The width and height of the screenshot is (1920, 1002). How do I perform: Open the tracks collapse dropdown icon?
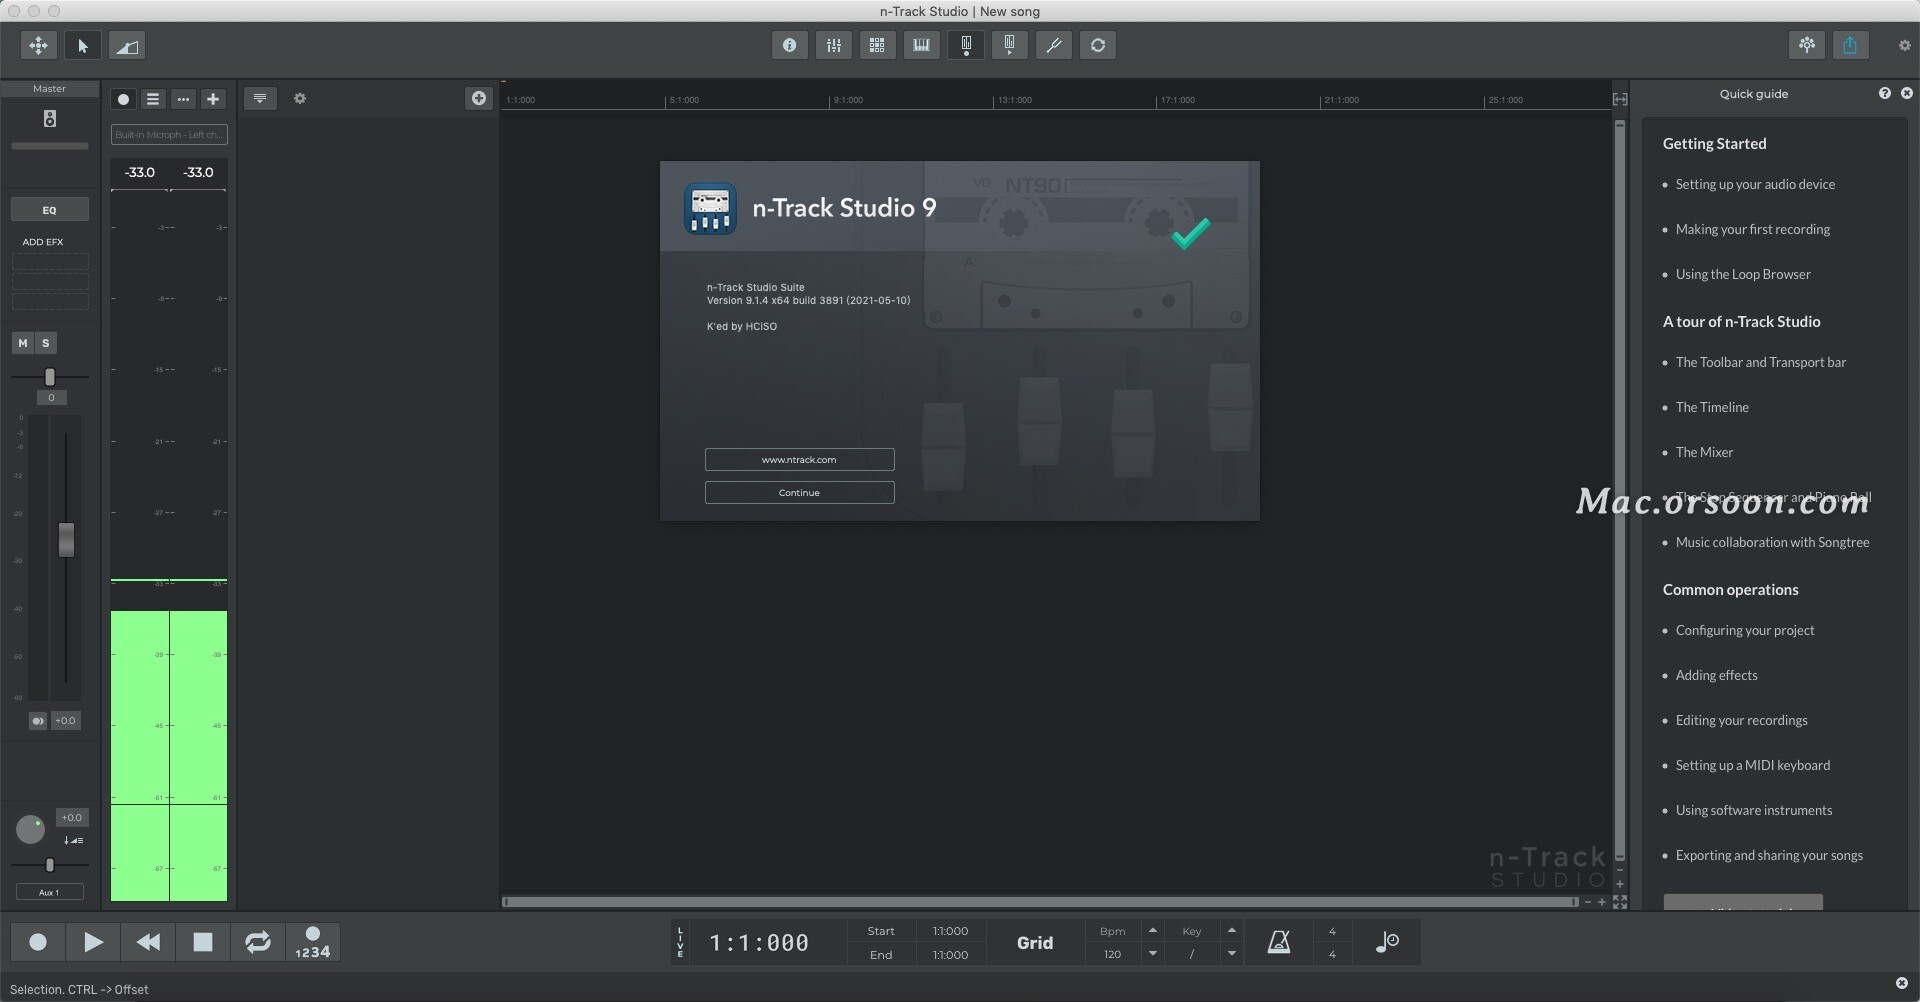(x=260, y=98)
